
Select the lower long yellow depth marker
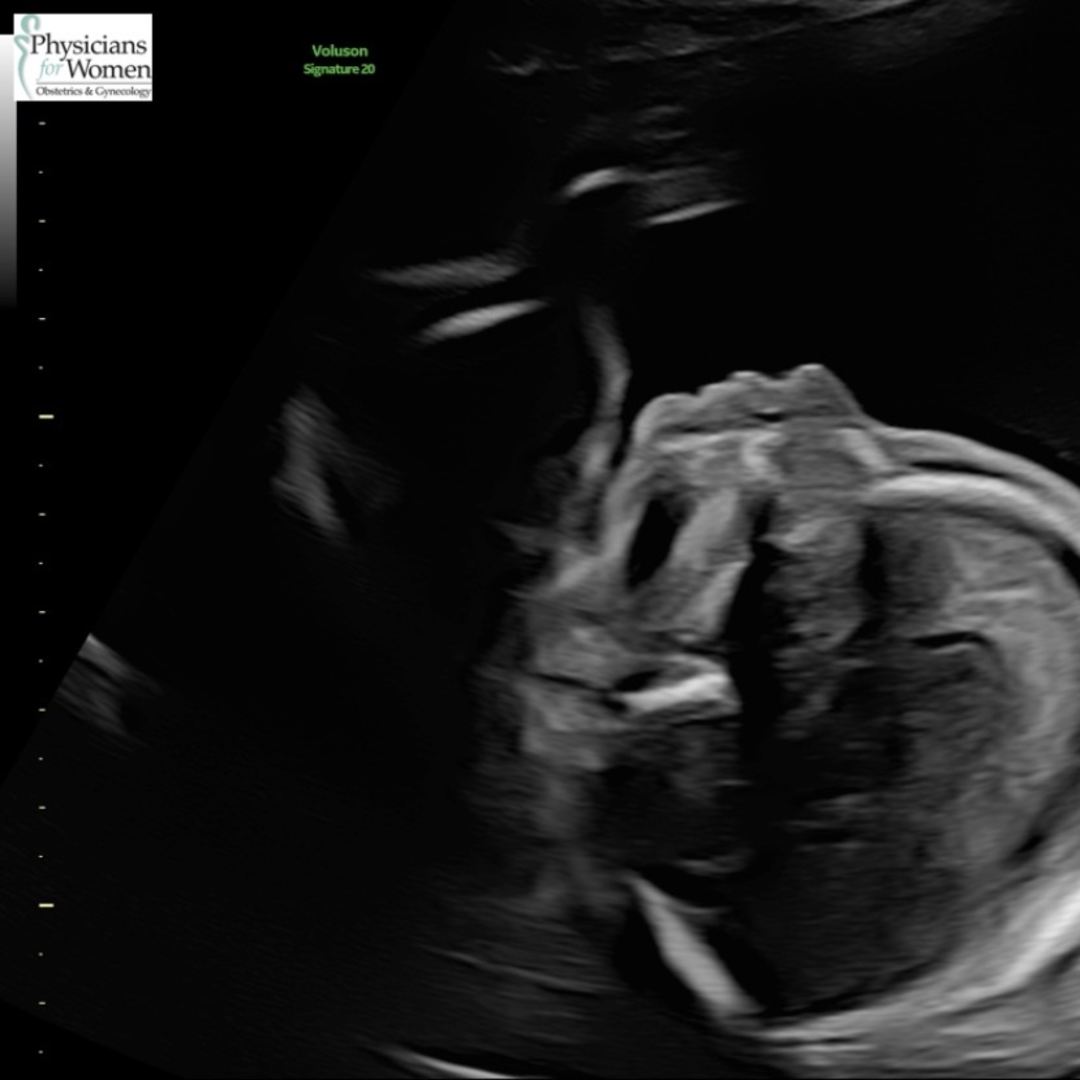pyautogui.click(x=45, y=905)
